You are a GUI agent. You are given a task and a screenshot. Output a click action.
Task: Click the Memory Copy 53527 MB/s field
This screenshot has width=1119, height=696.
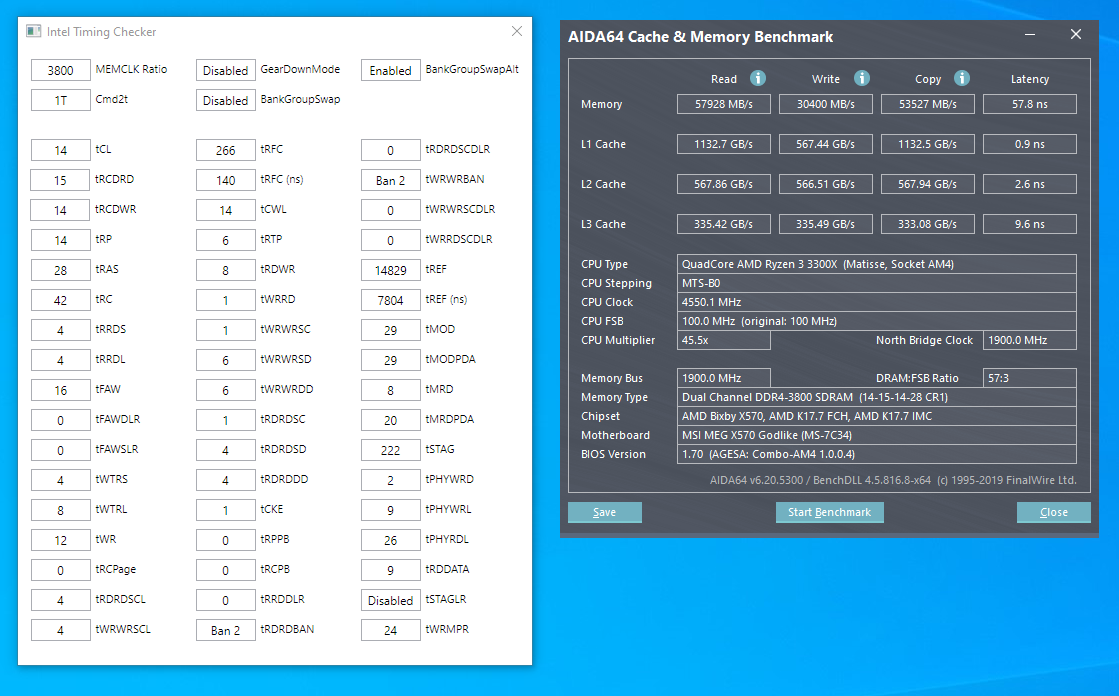[928, 104]
